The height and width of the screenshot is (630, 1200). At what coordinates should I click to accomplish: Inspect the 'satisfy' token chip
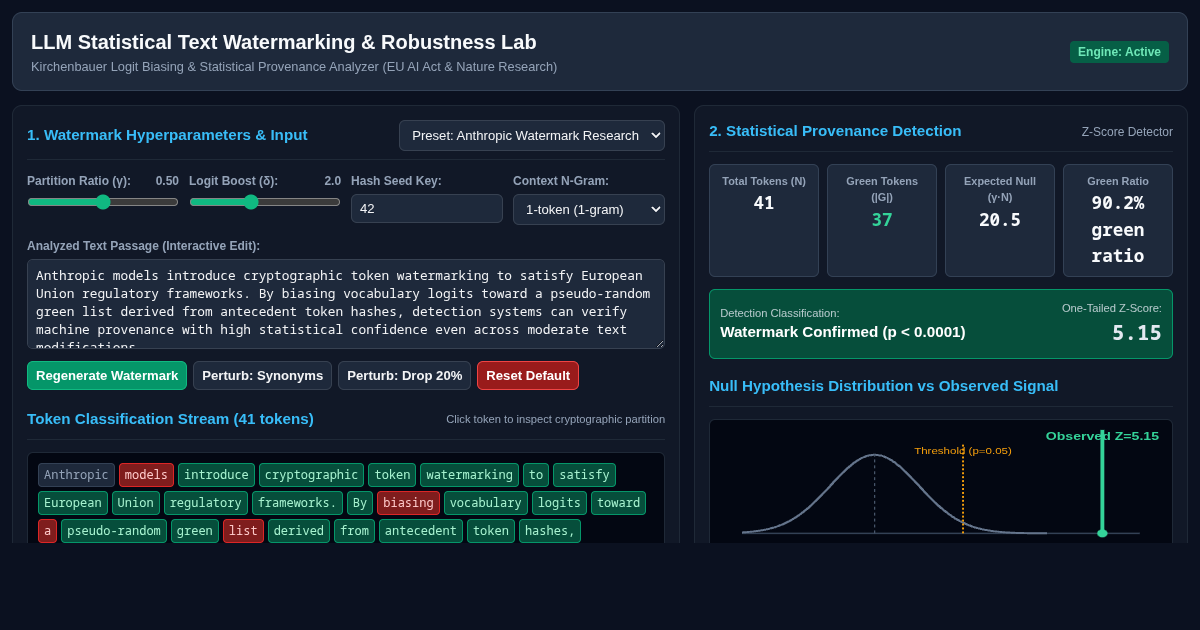click(584, 475)
